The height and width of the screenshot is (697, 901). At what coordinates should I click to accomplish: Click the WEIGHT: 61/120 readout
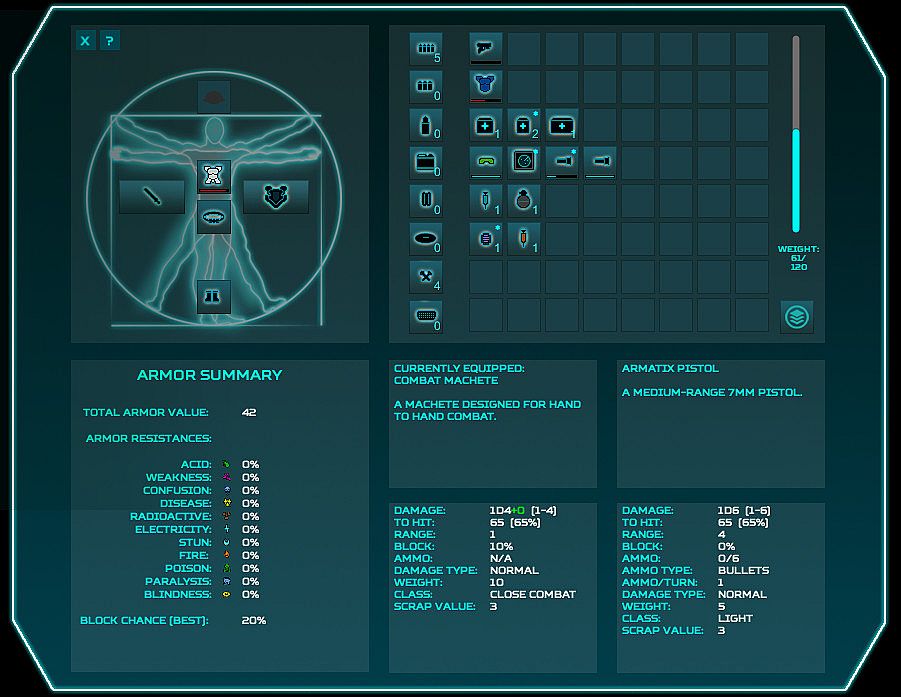click(798, 258)
